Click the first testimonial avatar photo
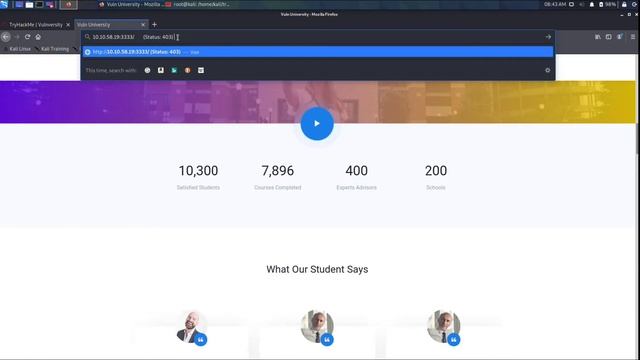Screen dimensions: 640x360 coord(190,326)
